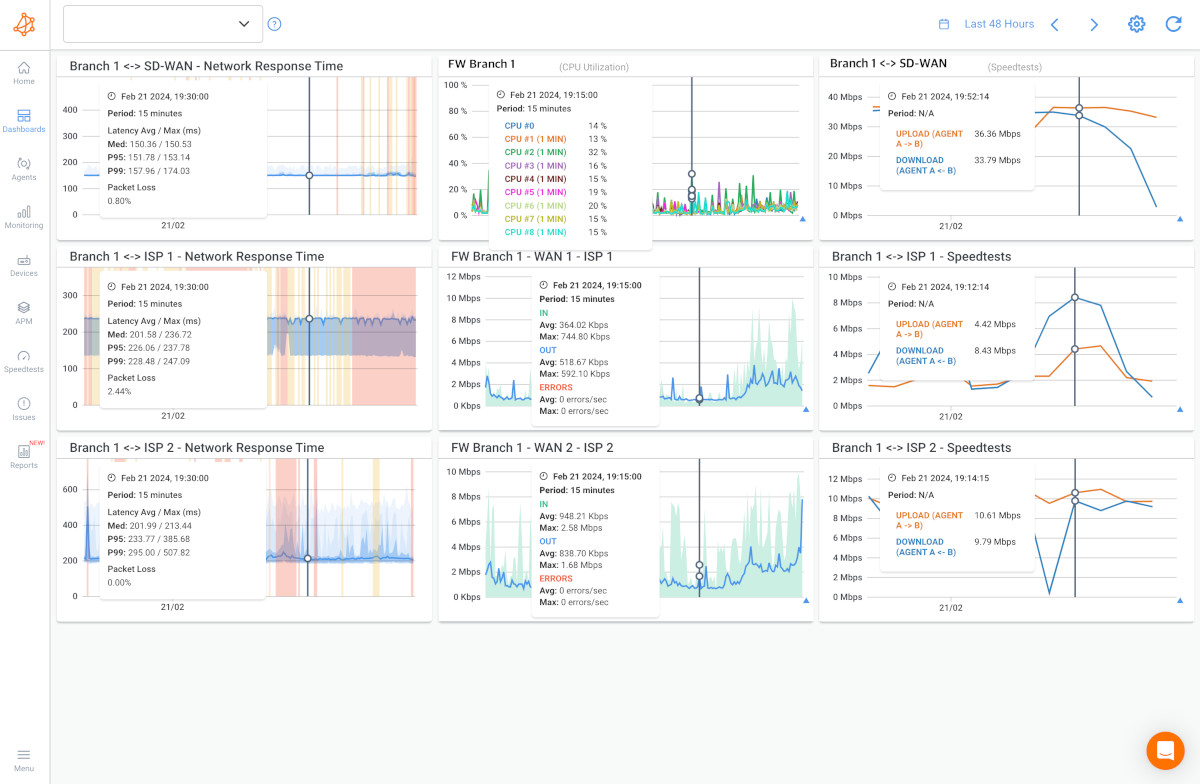The width and height of the screenshot is (1200, 784).
Task: Open the Last 48 Hours time range selector
Action: pos(1000,23)
